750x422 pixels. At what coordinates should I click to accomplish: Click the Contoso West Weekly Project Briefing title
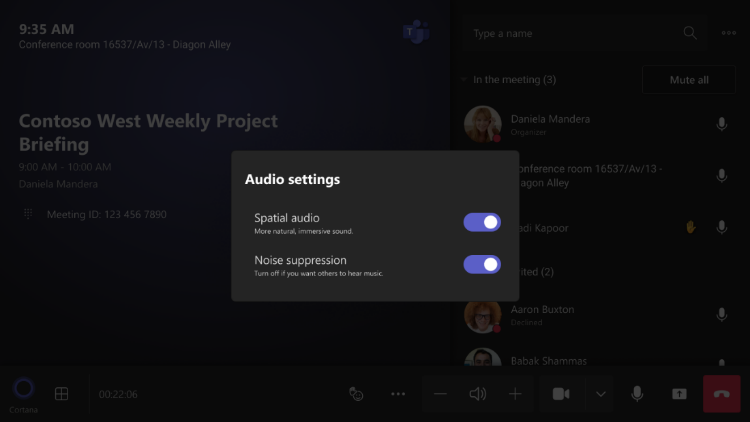tap(148, 133)
